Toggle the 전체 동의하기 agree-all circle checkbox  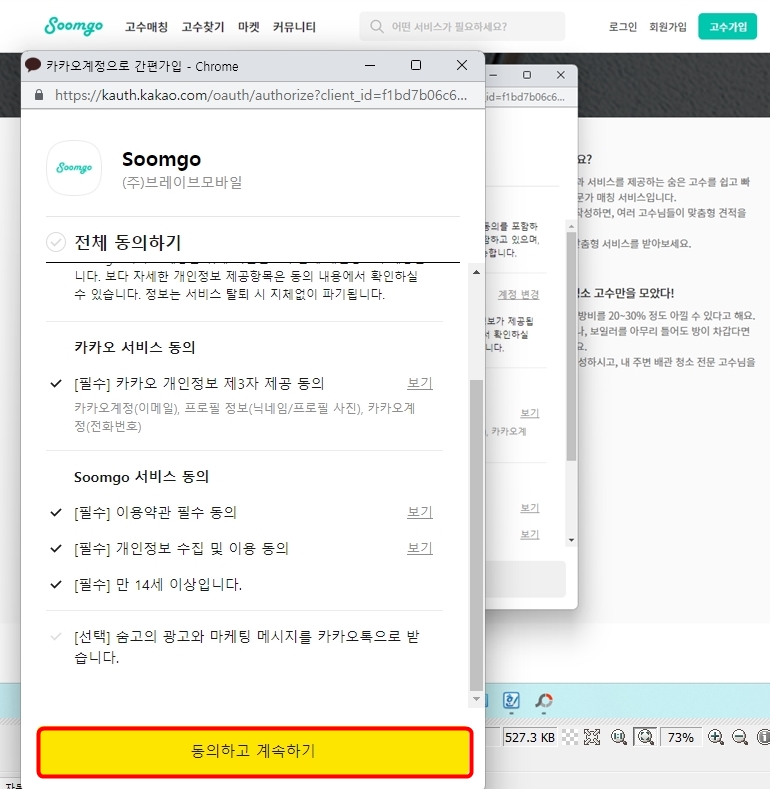coord(56,242)
